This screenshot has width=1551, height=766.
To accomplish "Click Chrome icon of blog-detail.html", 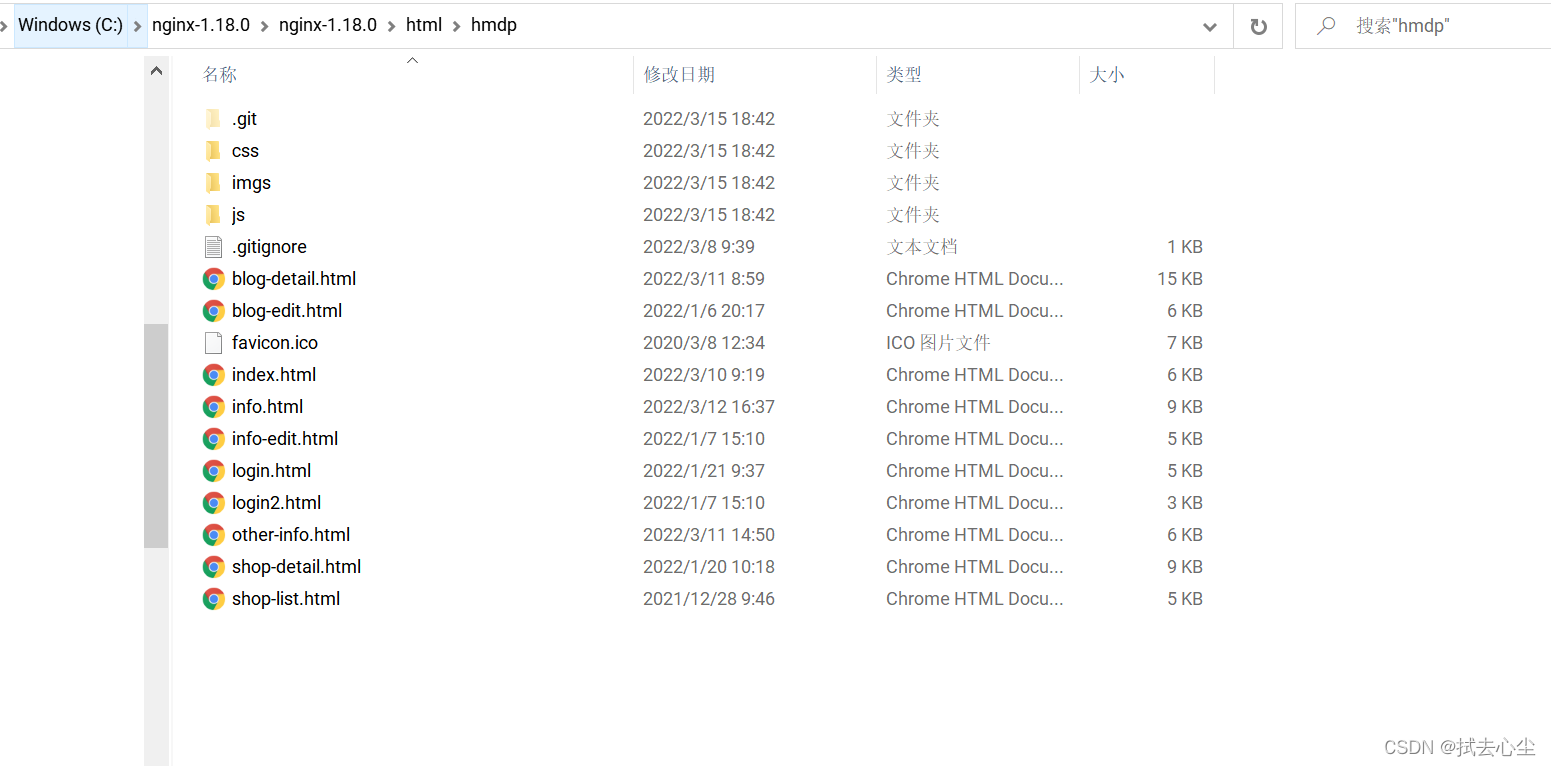I will [x=213, y=279].
